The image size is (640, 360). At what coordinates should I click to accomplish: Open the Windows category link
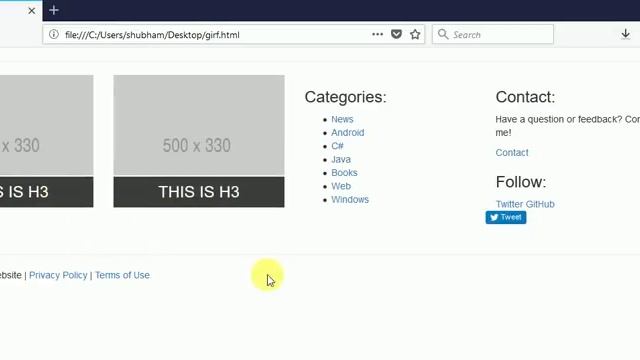350,200
